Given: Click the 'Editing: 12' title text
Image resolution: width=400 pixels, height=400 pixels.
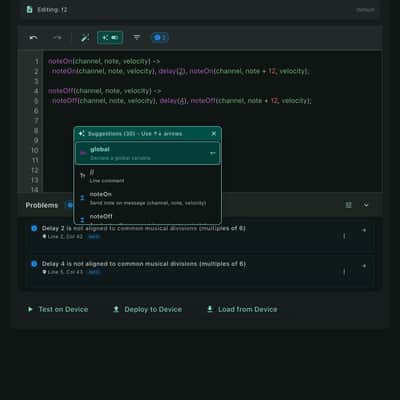Looking at the screenshot, I should click(52, 10).
